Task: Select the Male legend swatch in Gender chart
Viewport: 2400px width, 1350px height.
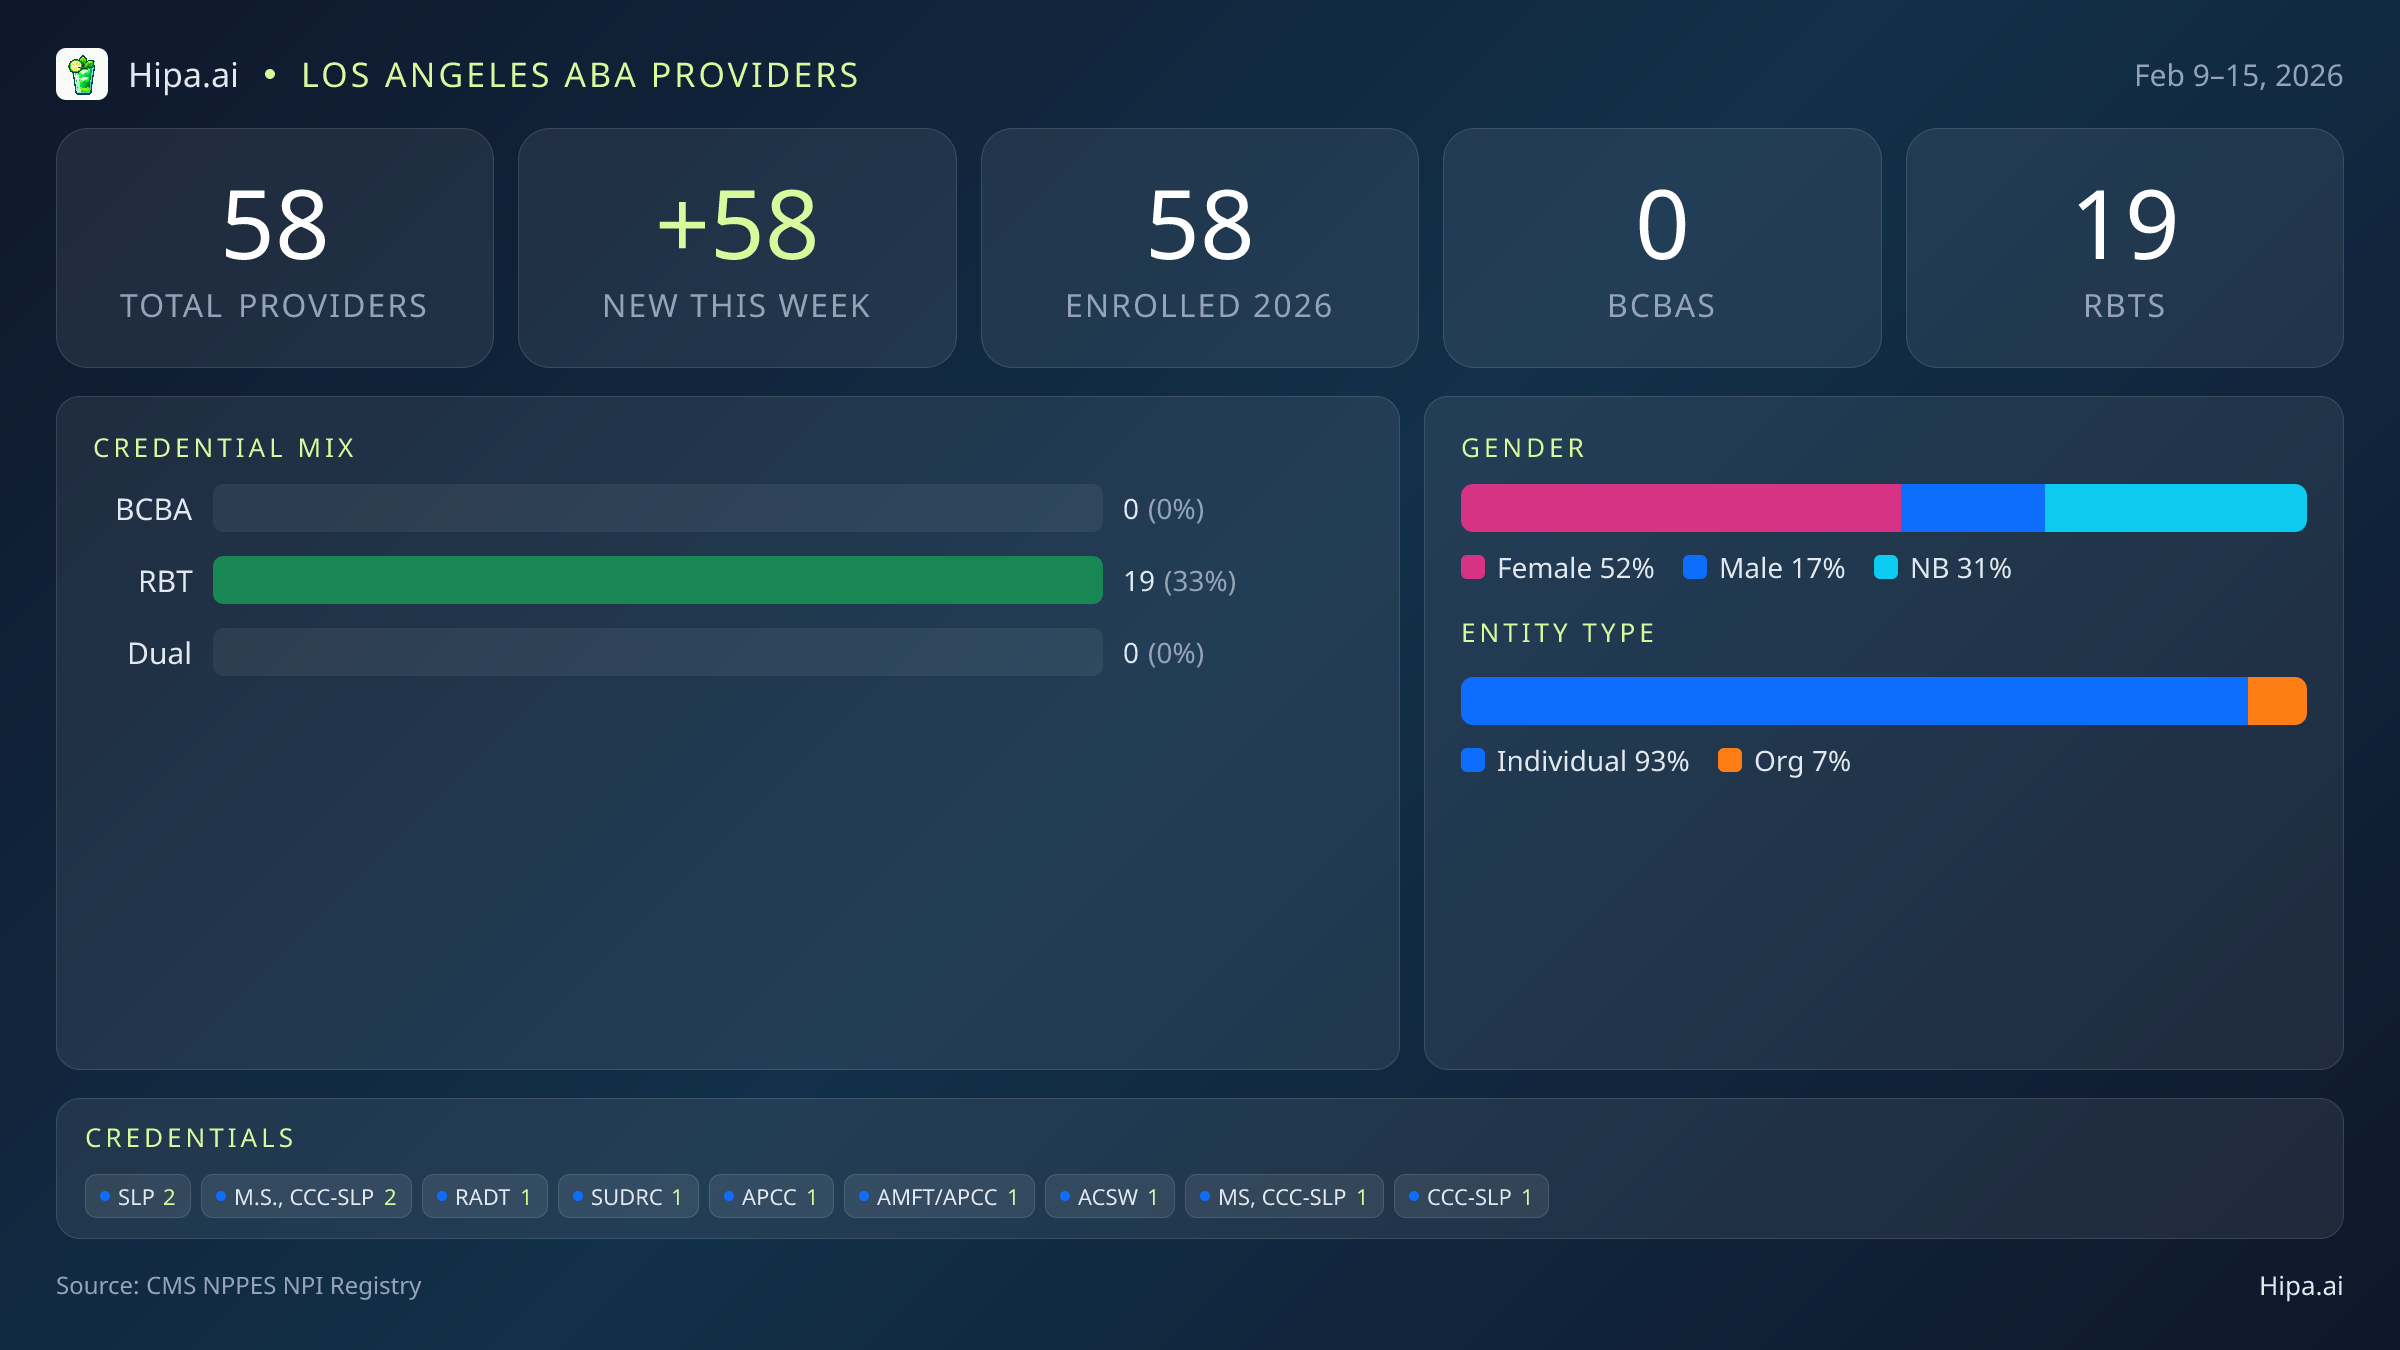Action: pyautogui.click(x=1694, y=568)
